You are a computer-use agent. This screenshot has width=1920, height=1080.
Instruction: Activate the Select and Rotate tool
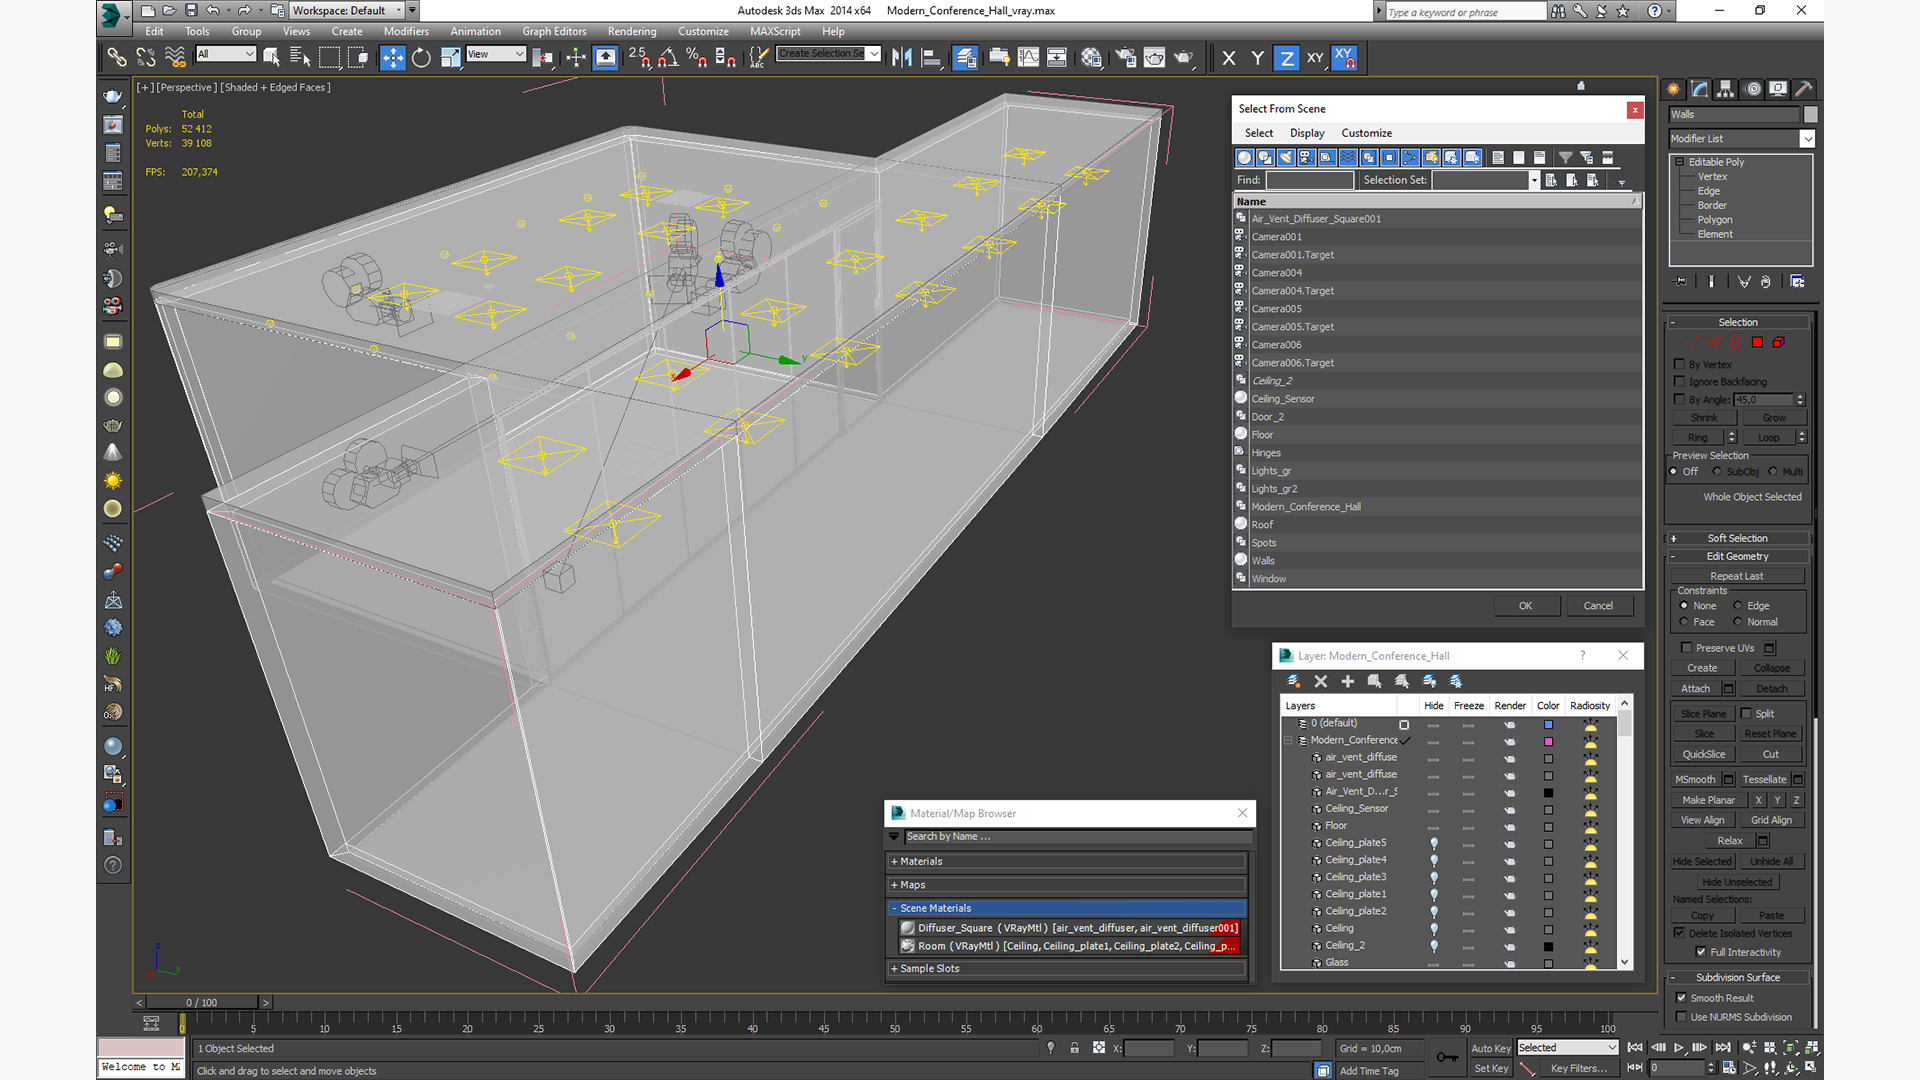coord(421,58)
